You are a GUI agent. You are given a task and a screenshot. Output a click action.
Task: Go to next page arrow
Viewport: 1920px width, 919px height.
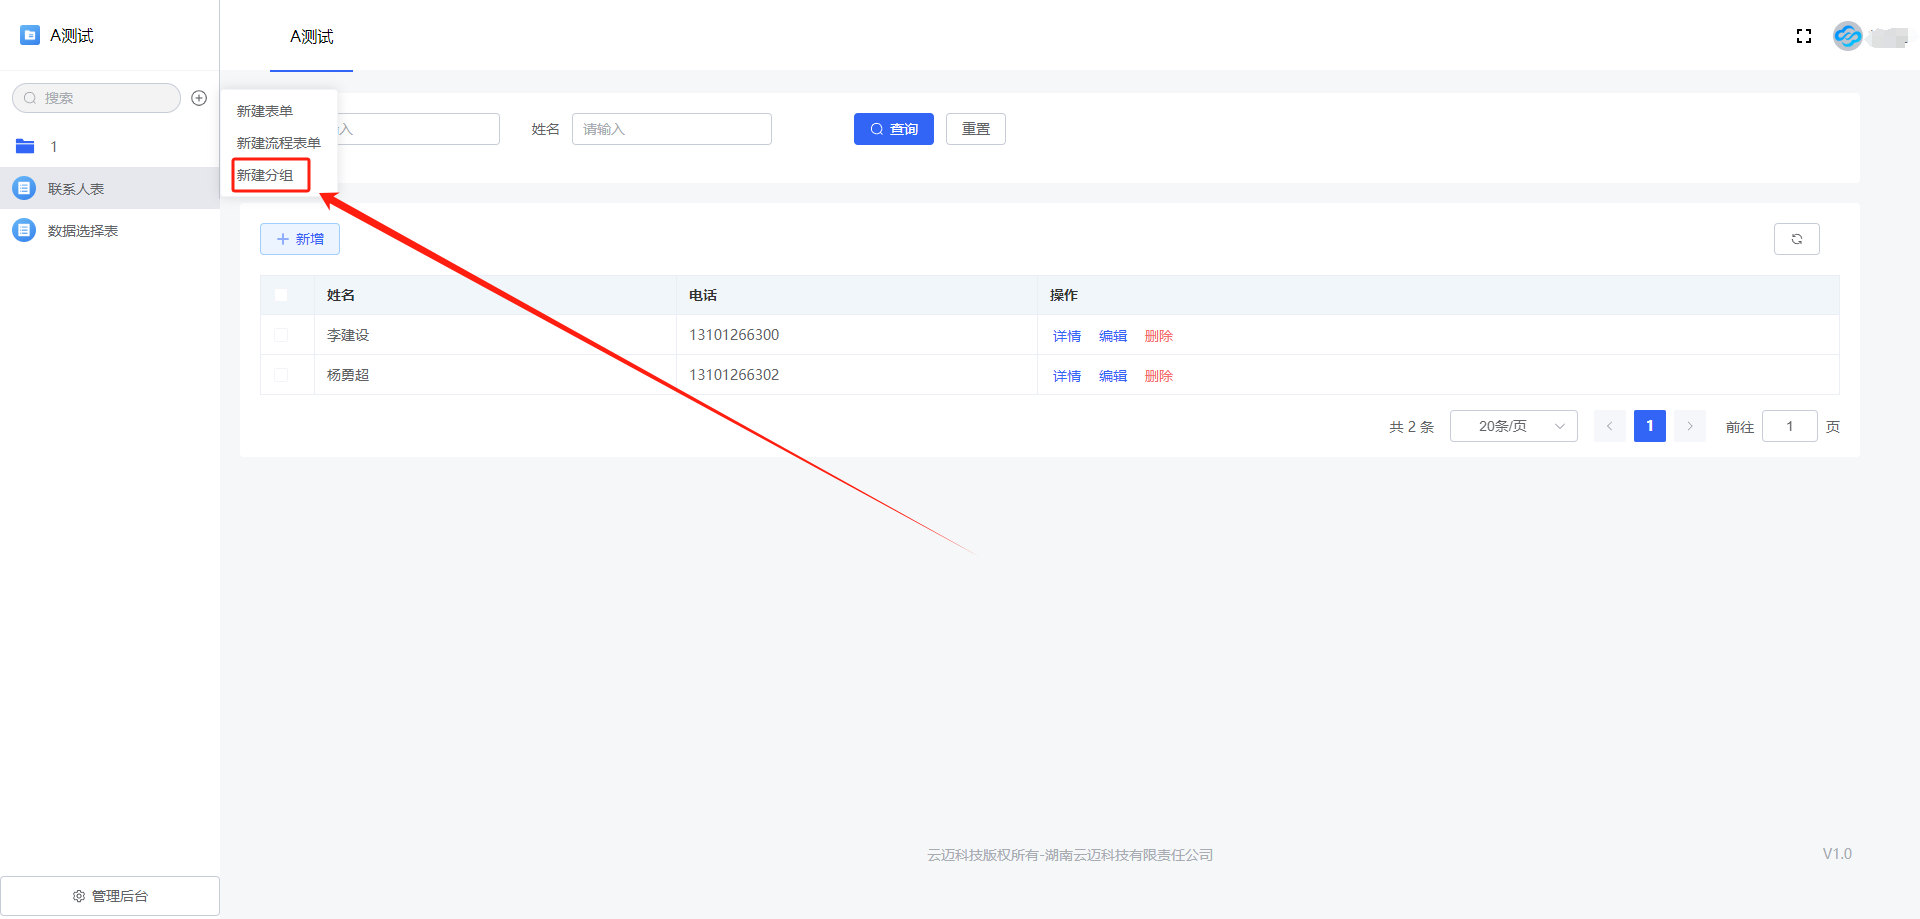pos(1690,426)
